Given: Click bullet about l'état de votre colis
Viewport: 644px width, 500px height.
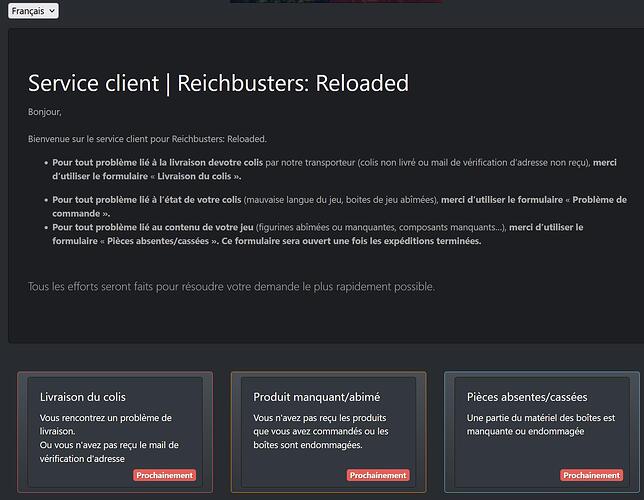Looking at the screenshot, I should pyautogui.click(x=339, y=207).
